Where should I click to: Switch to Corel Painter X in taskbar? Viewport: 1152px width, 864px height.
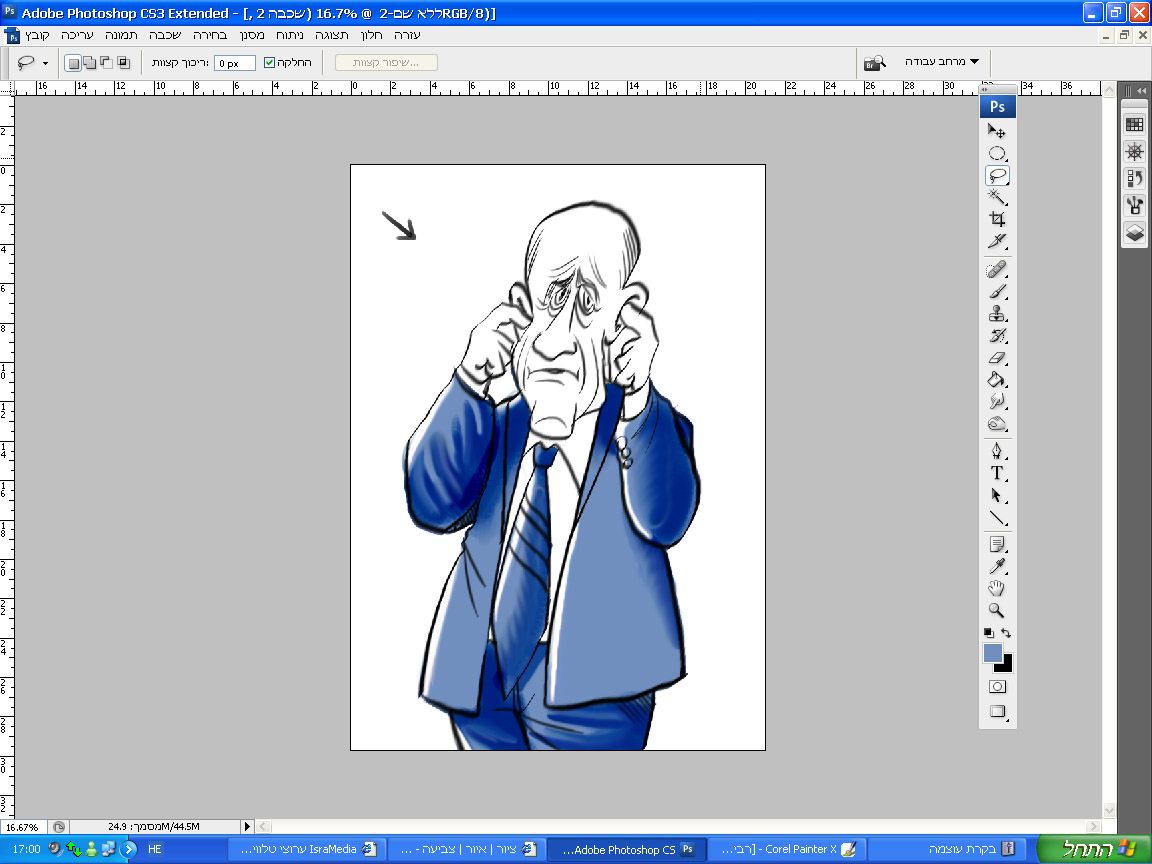coord(786,849)
